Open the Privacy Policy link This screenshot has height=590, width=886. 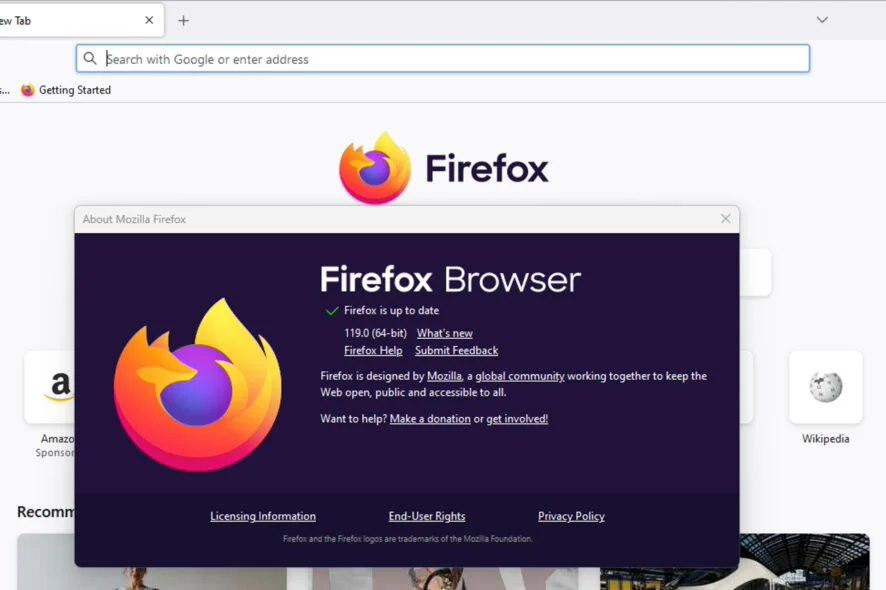coord(571,516)
